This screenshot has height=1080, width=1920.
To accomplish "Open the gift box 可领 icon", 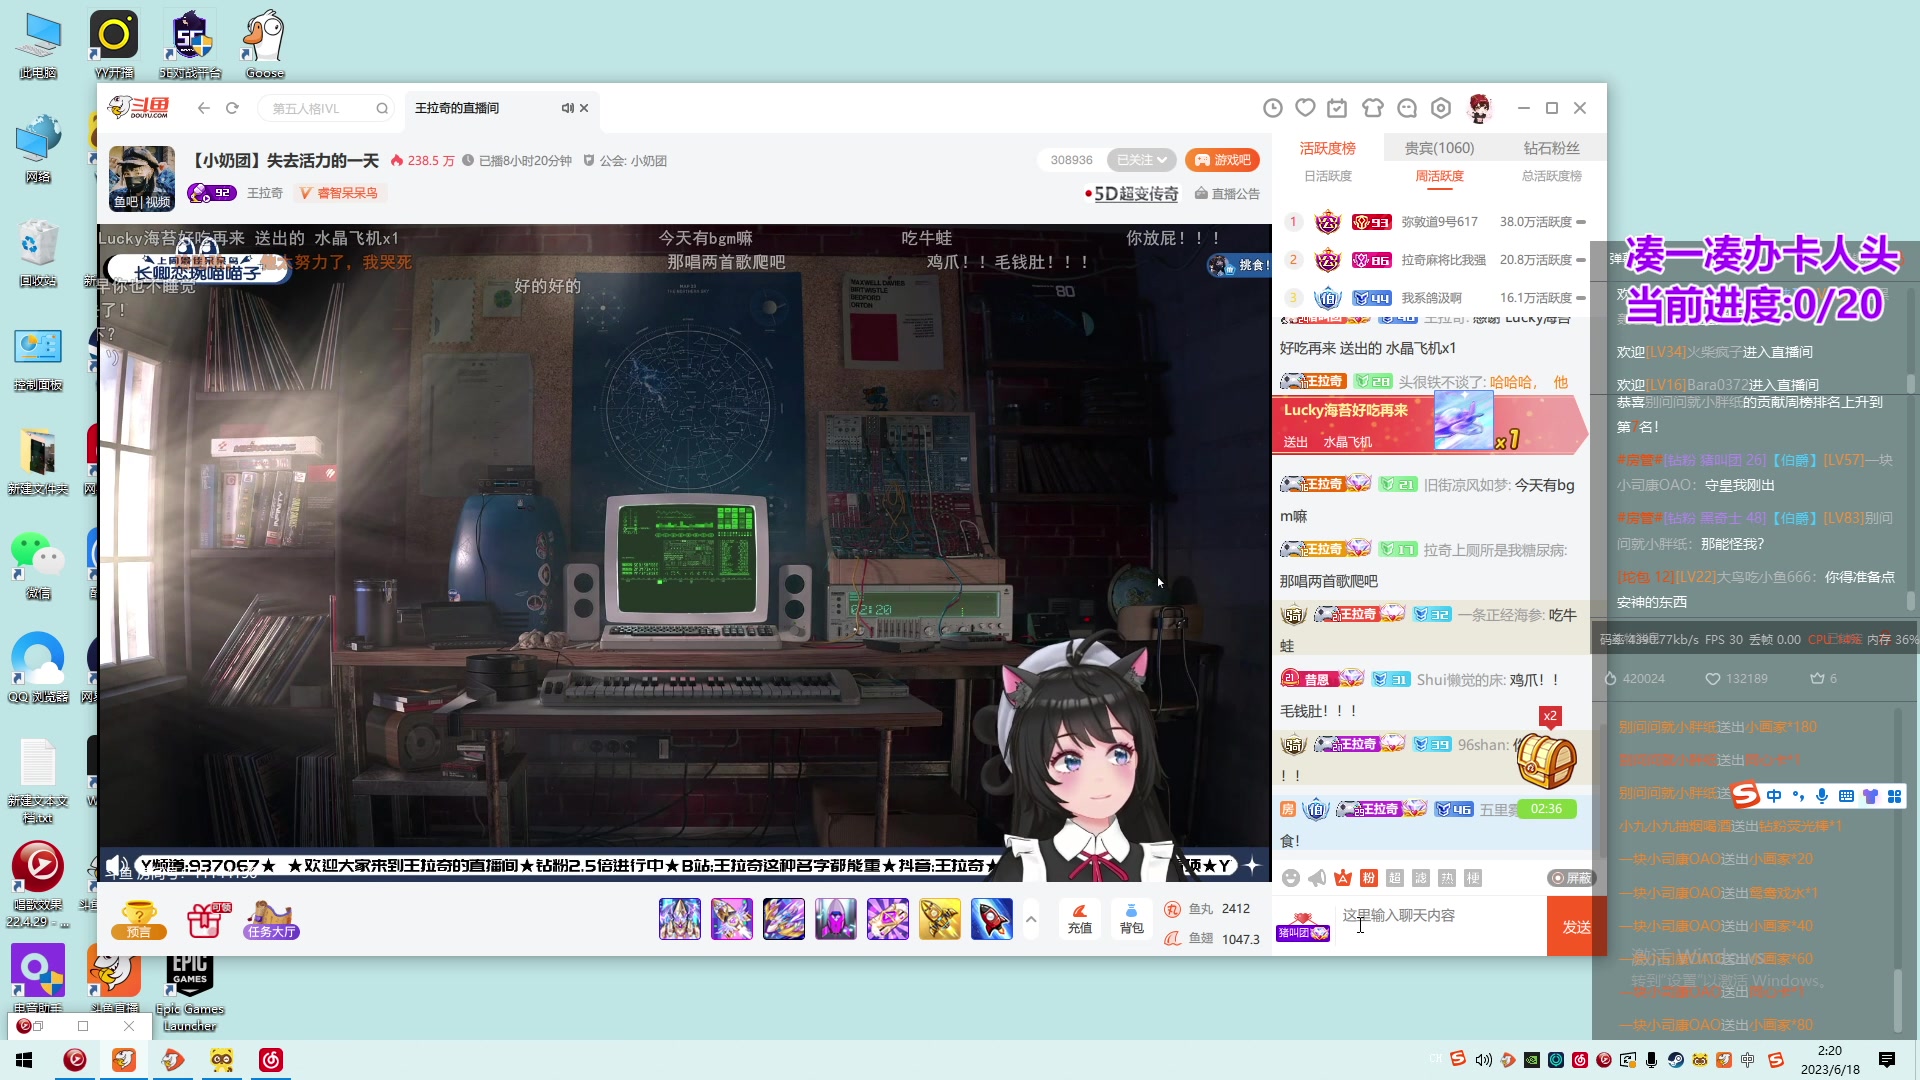I will [x=208, y=920].
